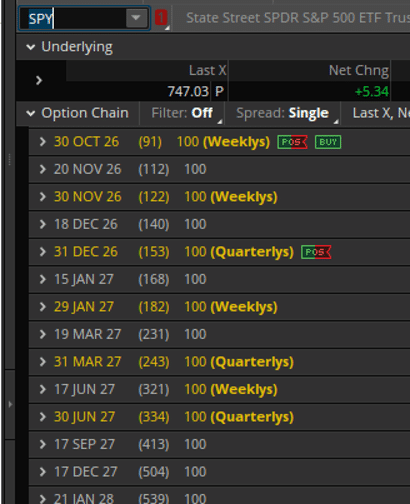410x504 pixels.
Task: Click the BUY badge on 30 OCT 26
Action: pos(328,142)
